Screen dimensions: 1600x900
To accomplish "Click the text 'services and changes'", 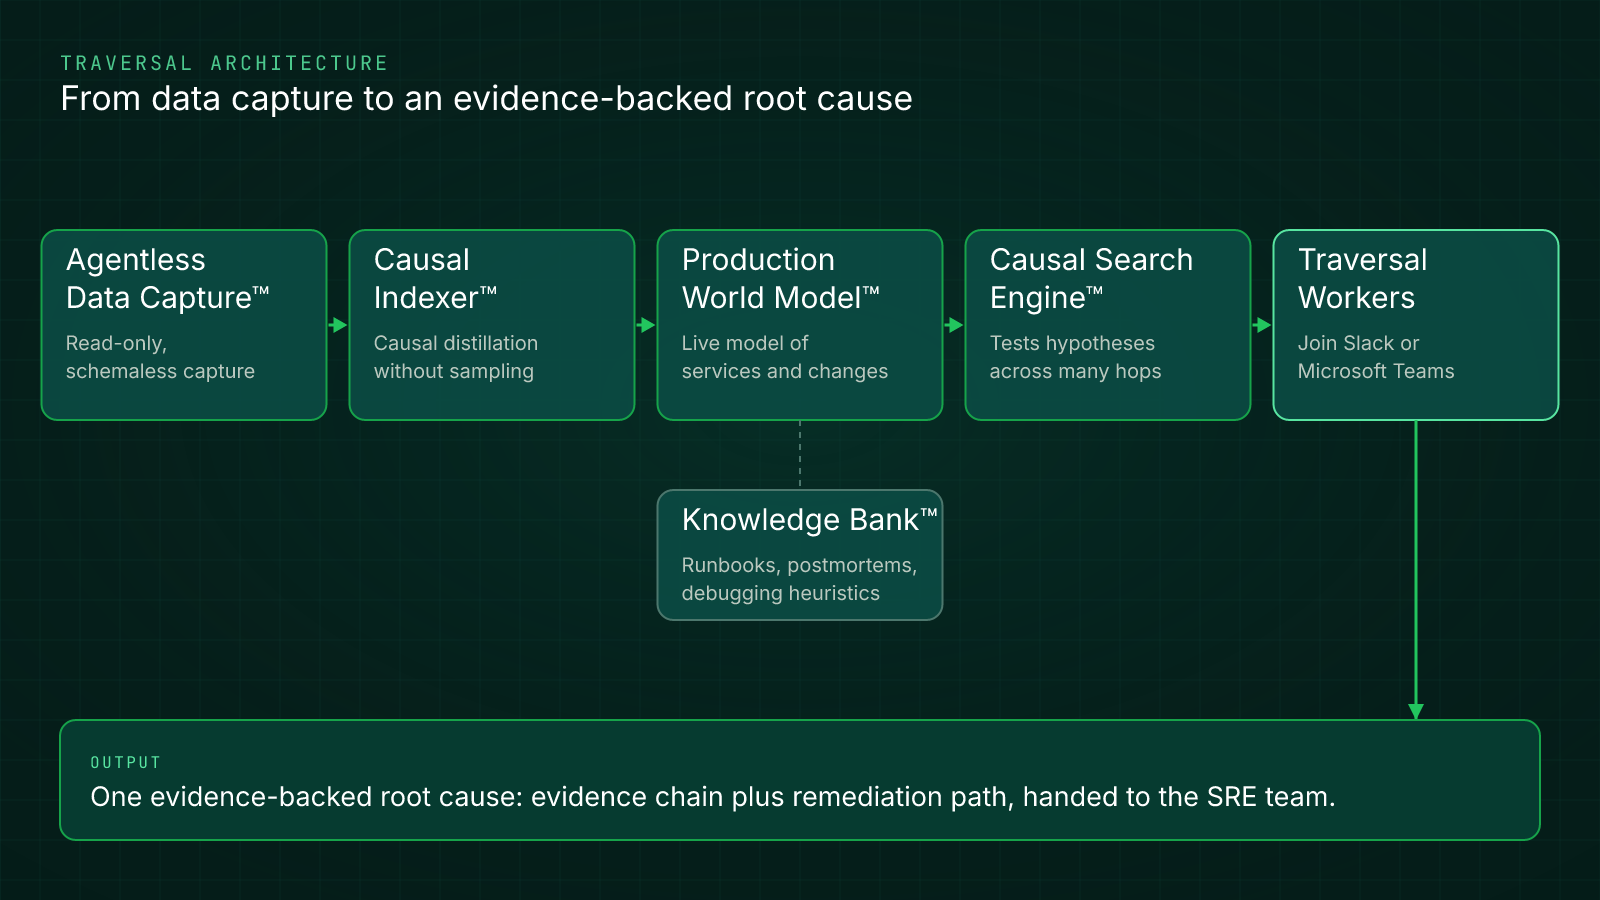I will (785, 371).
